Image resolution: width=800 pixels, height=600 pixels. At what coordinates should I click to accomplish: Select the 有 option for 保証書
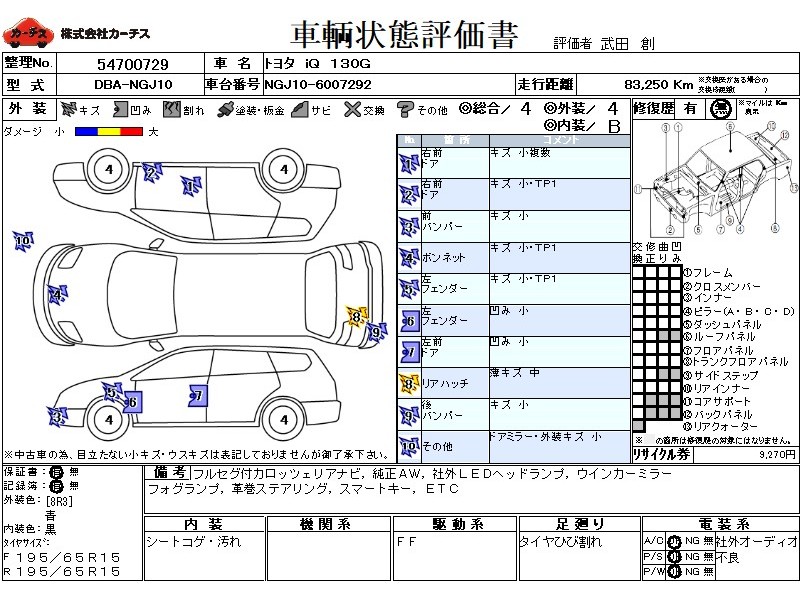[x=56, y=472]
